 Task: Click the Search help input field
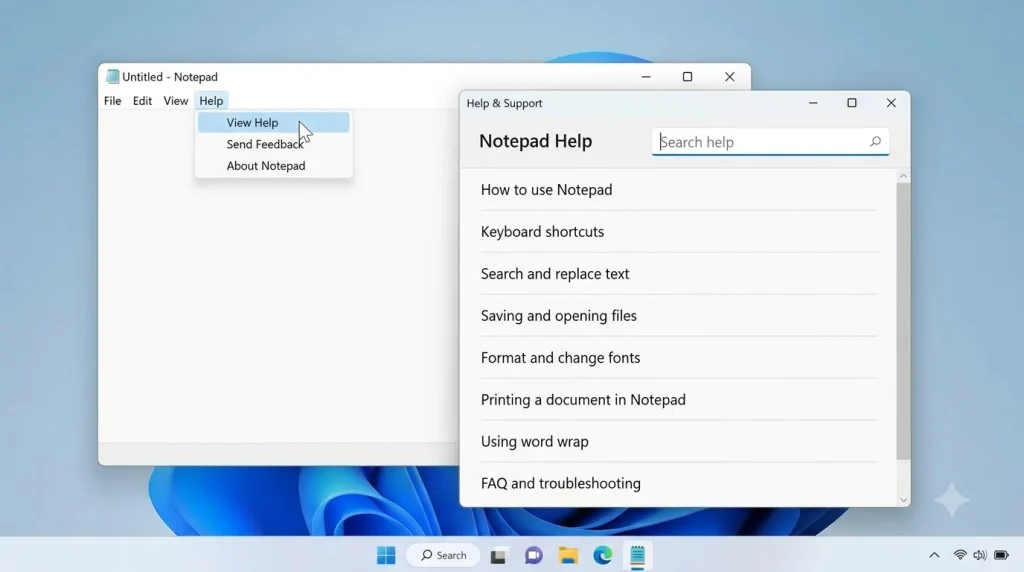point(770,142)
